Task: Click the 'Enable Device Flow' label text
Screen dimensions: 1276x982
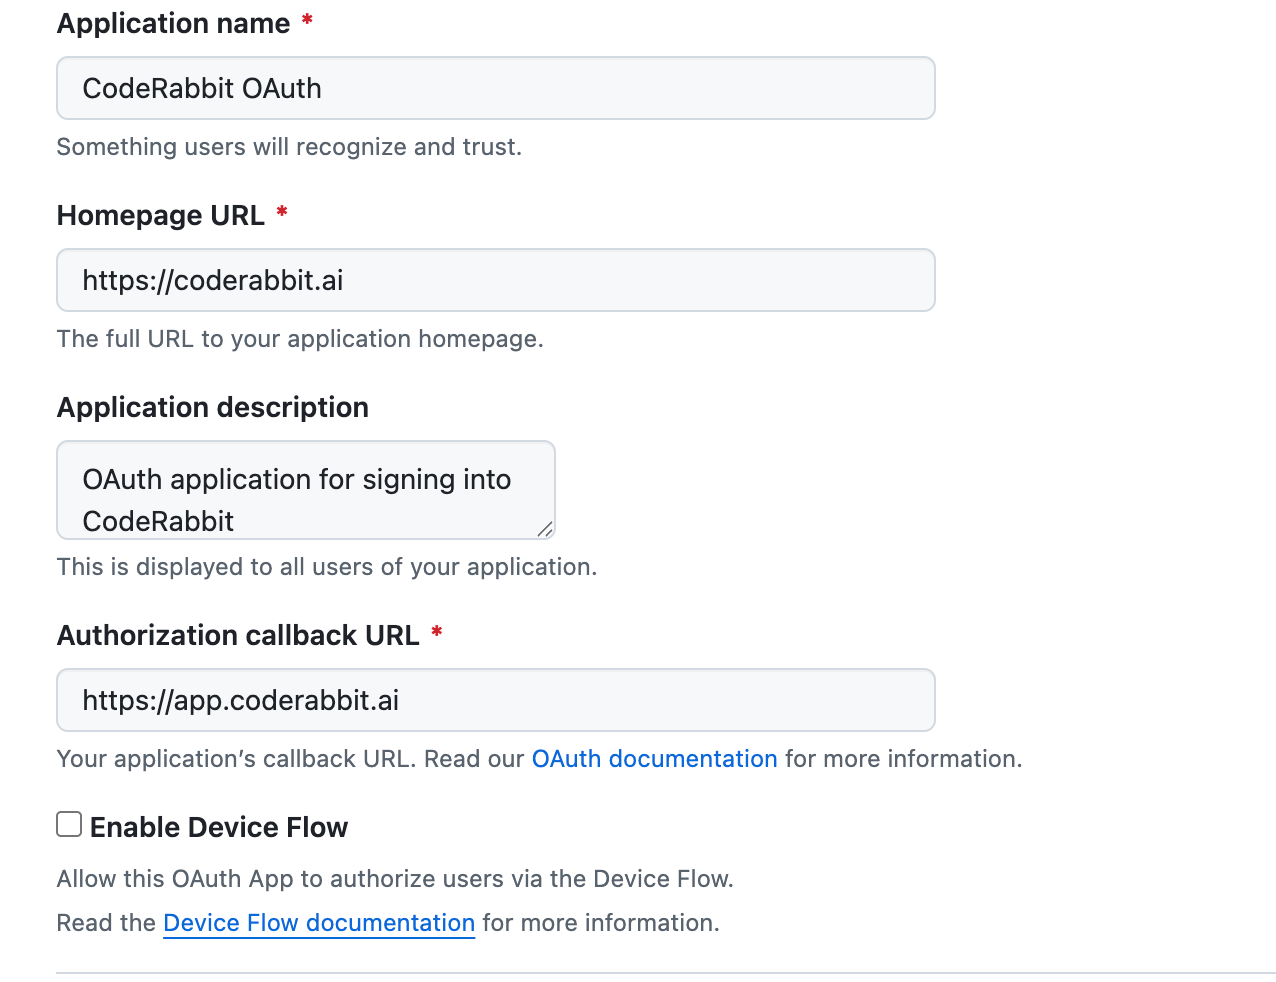Action: (x=219, y=827)
